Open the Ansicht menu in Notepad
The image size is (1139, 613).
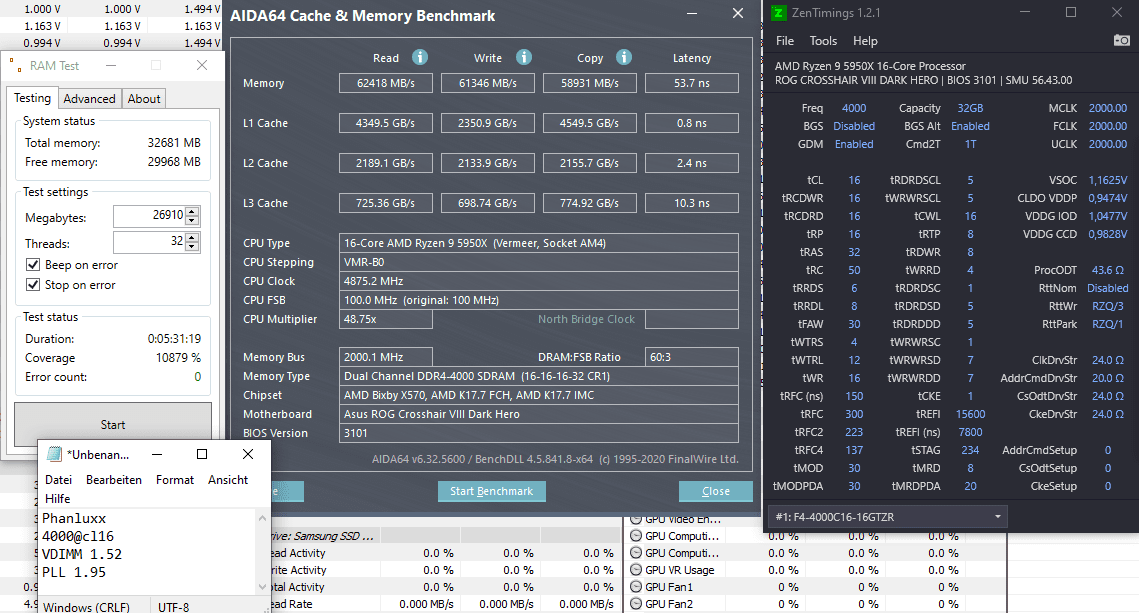tap(228, 480)
